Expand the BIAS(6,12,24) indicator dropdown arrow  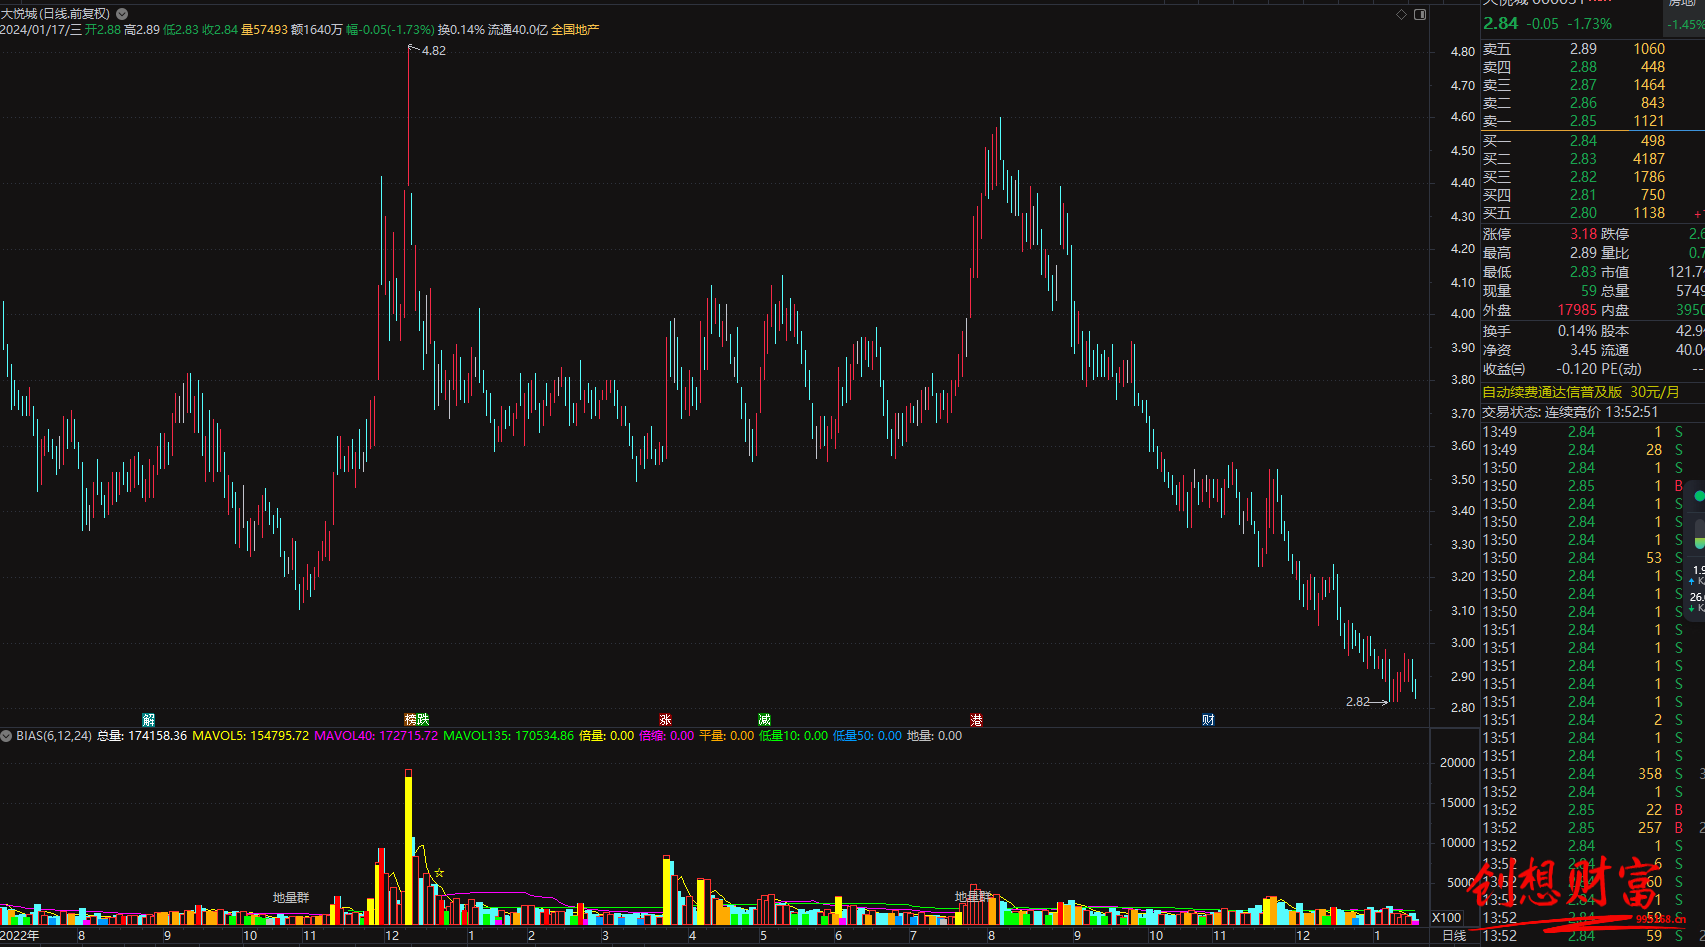pos(6,736)
